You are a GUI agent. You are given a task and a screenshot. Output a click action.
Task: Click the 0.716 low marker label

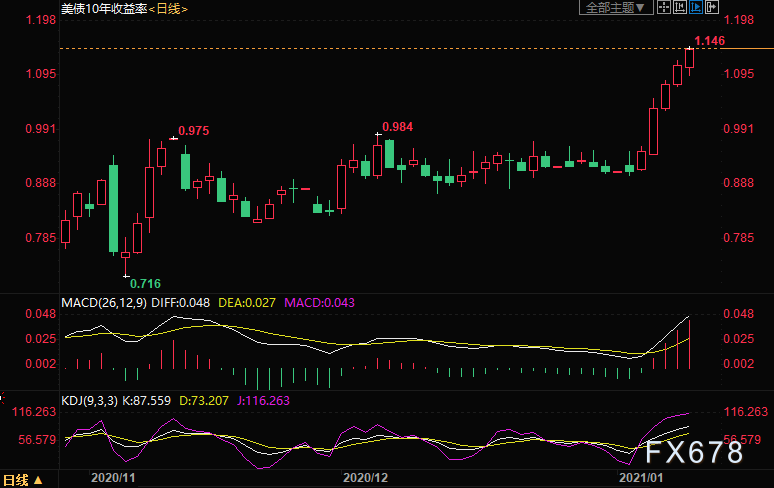pos(145,284)
